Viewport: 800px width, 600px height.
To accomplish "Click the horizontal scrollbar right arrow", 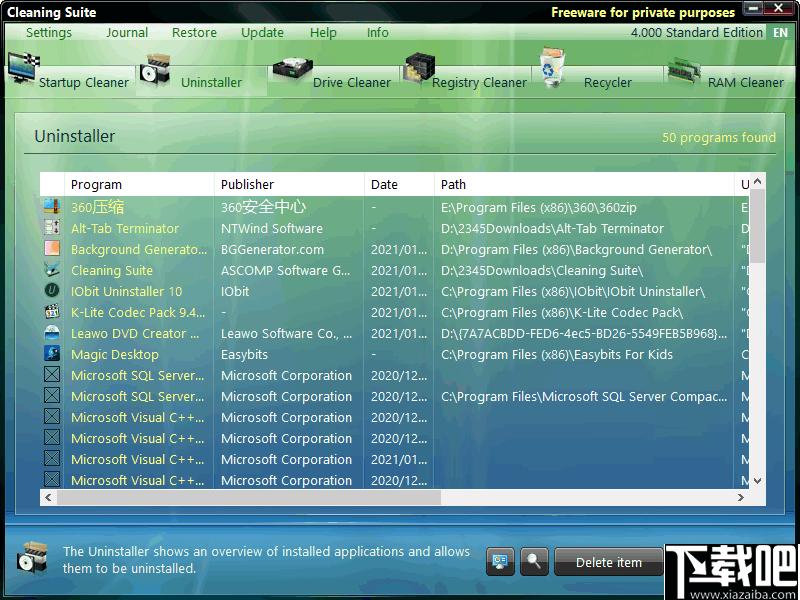I will click(x=740, y=497).
